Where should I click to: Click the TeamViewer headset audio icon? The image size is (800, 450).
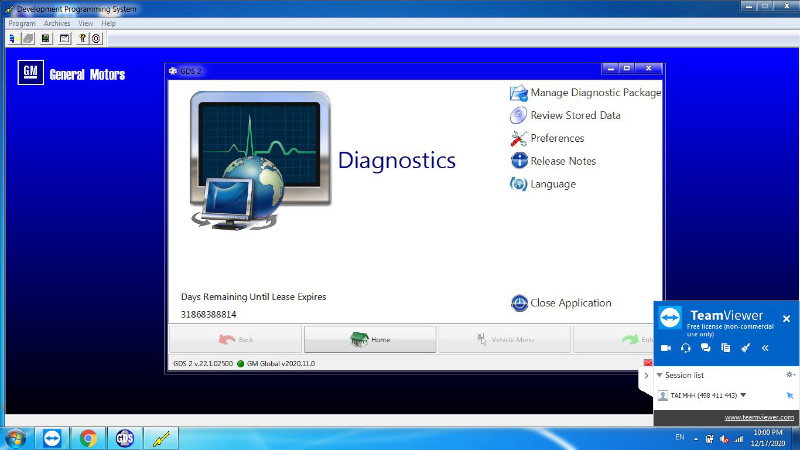686,348
